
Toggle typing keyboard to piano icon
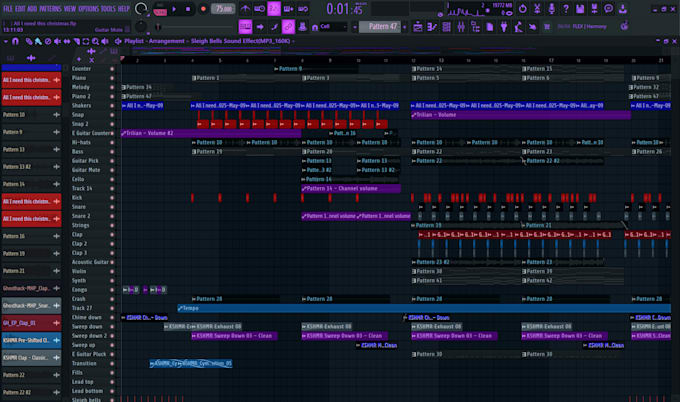coord(245,27)
